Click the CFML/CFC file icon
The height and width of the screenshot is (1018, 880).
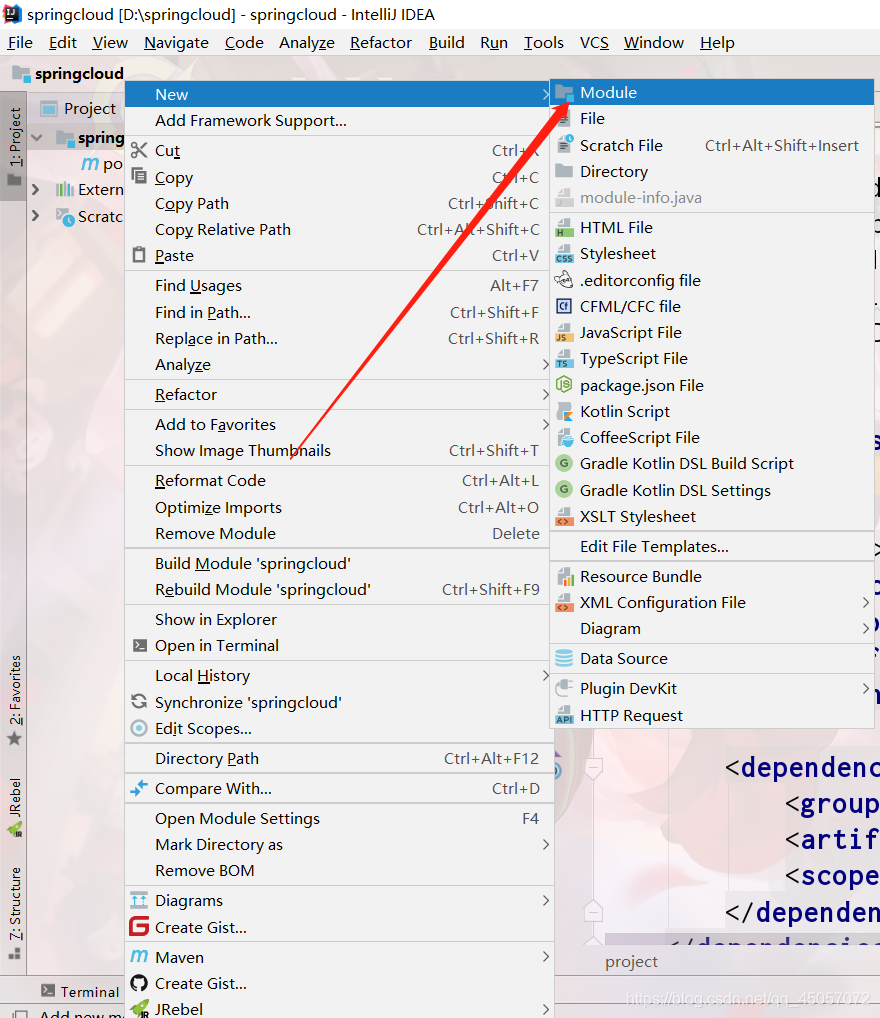[x=564, y=306]
